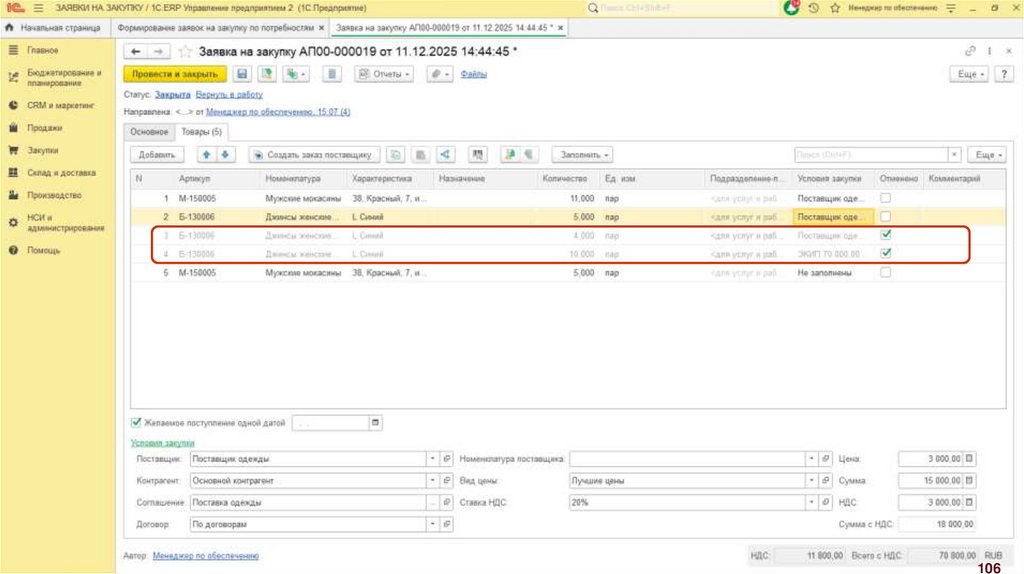Click 'Создать заказ поставщику' button
This screenshot has height=574, width=1024.
click(x=314, y=155)
